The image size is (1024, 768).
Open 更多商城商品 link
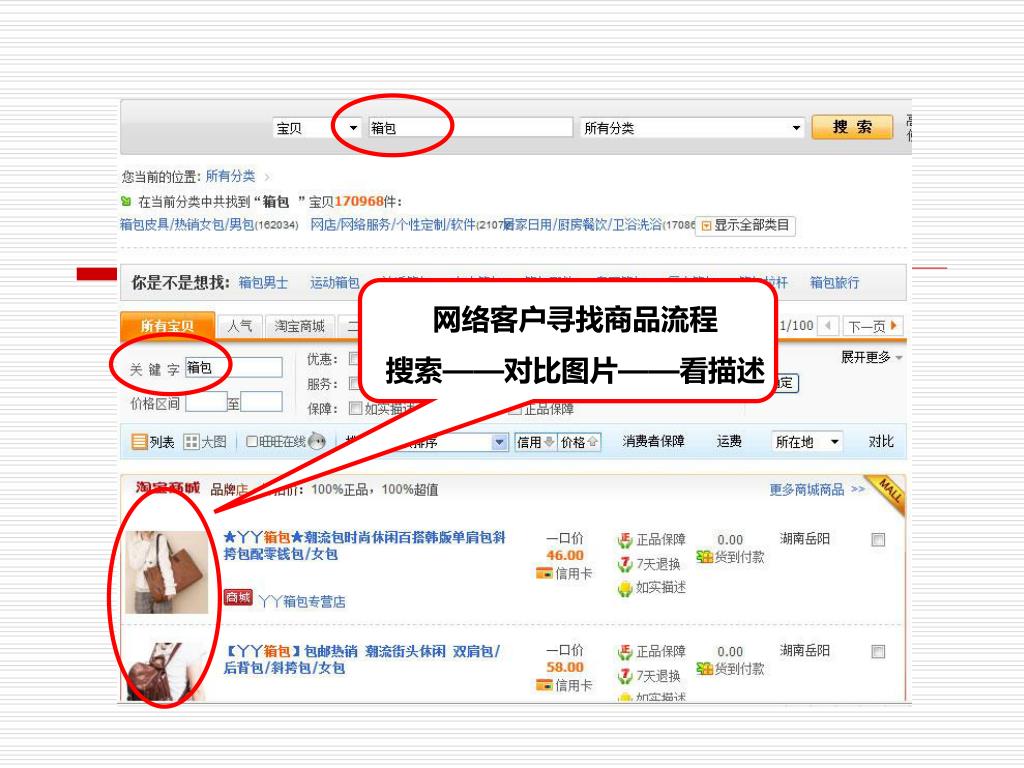pos(816,490)
